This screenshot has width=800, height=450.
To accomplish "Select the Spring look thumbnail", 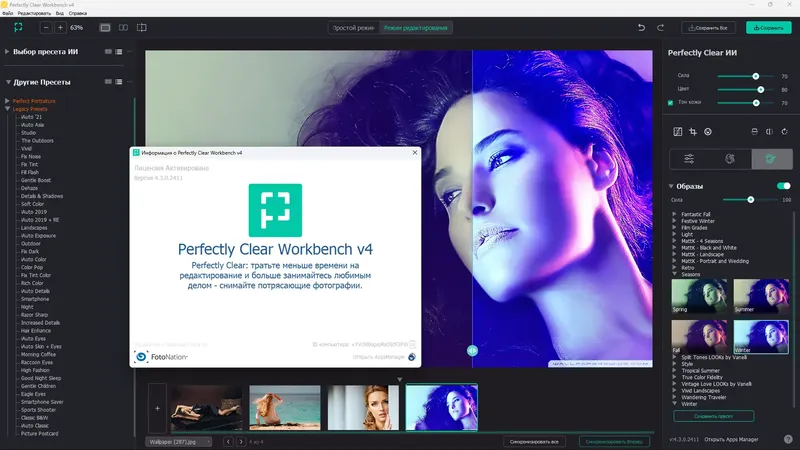I will (x=699, y=296).
